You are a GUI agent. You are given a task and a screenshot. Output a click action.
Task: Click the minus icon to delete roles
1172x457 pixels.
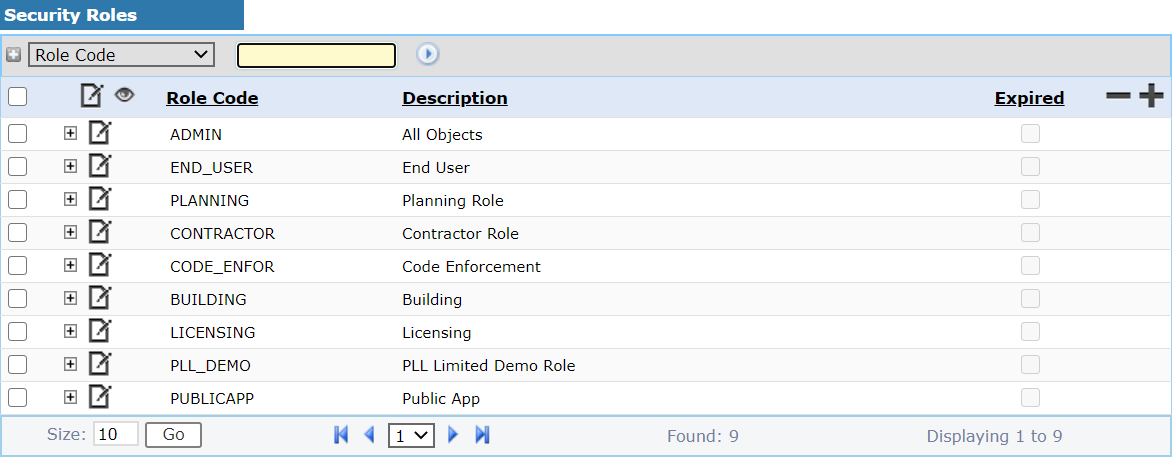(1118, 96)
